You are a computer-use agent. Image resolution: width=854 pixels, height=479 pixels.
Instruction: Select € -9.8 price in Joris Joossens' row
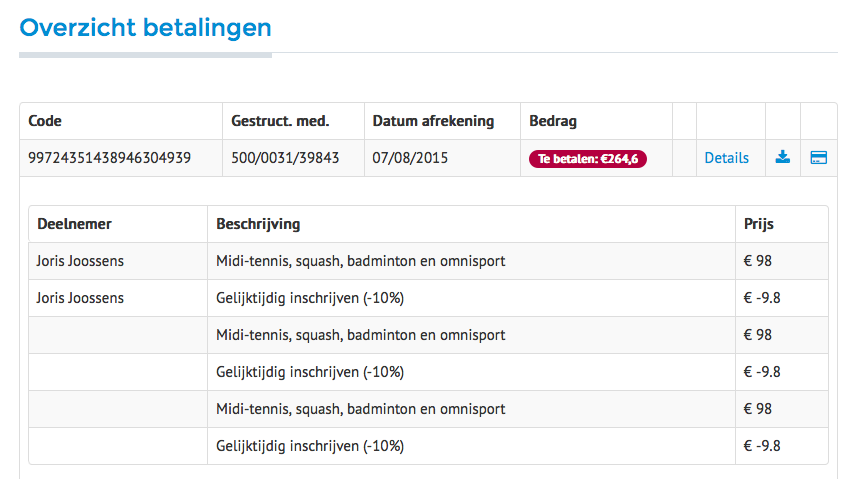pyautogui.click(x=763, y=298)
